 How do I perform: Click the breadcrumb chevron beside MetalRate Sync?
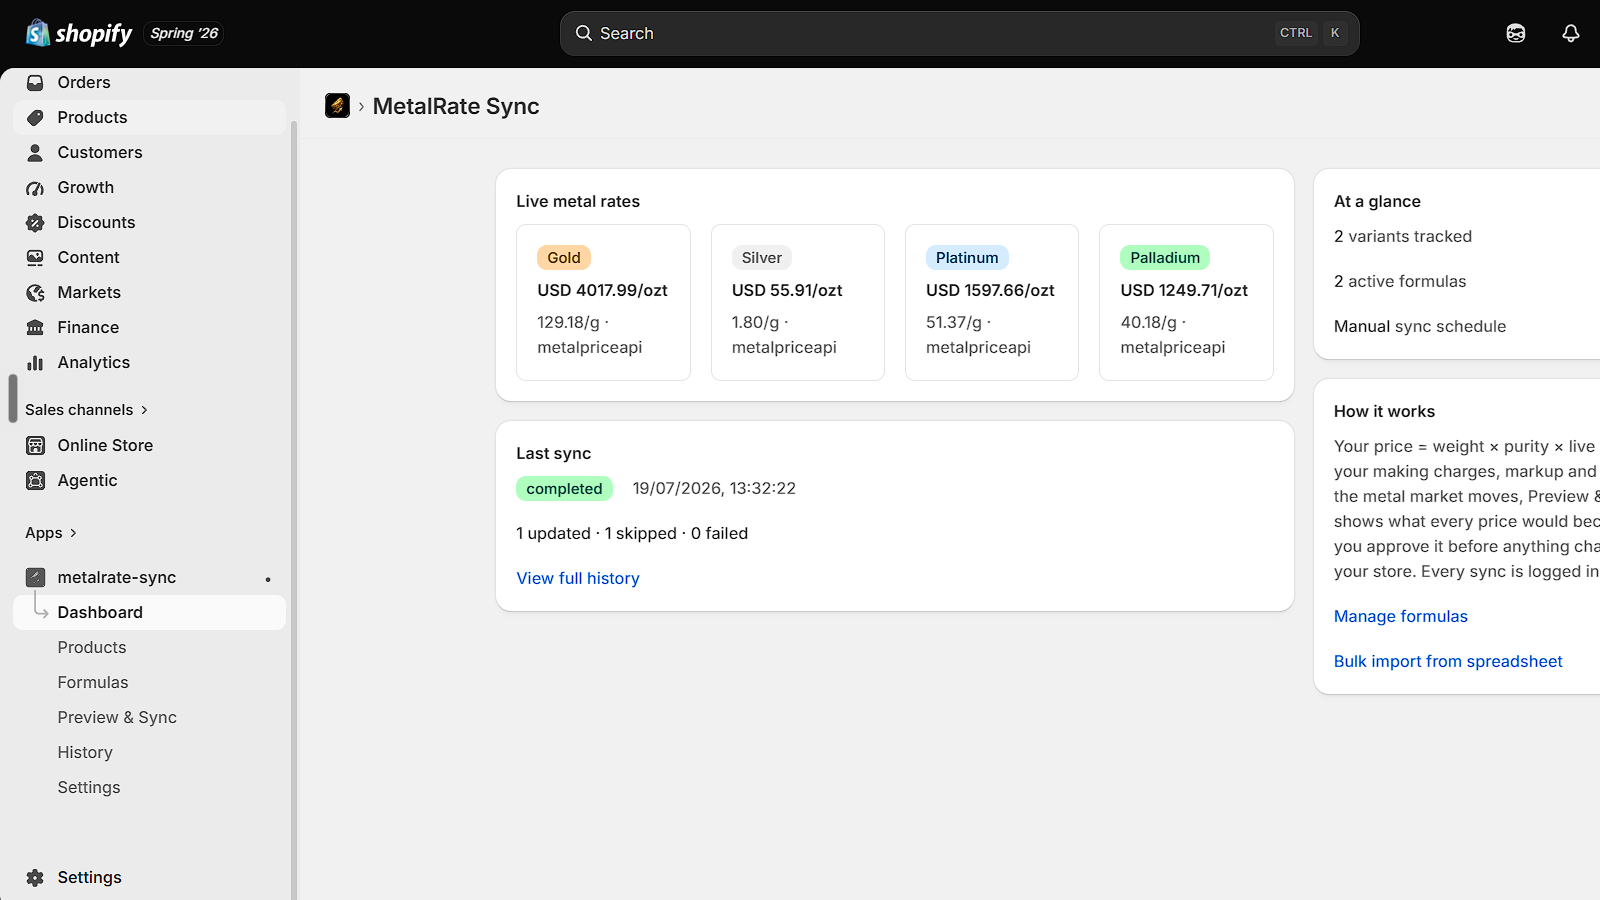tap(361, 106)
